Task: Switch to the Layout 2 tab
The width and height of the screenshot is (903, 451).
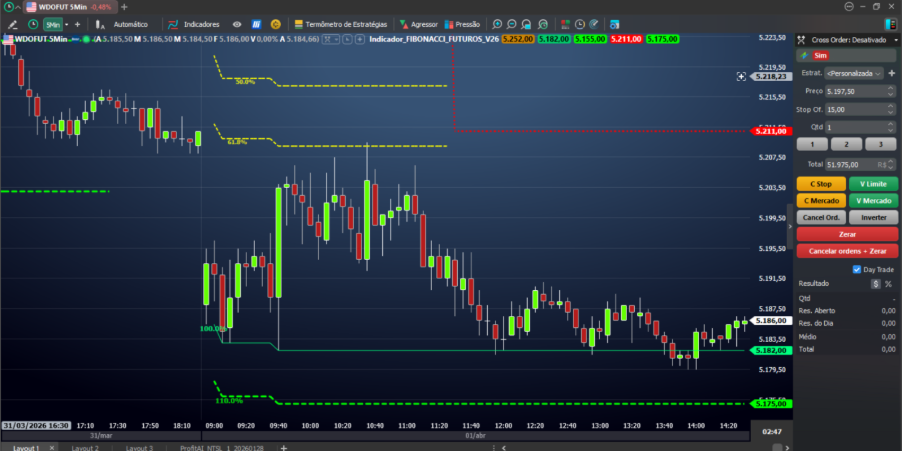Action: pyautogui.click(x=85, y=448)
